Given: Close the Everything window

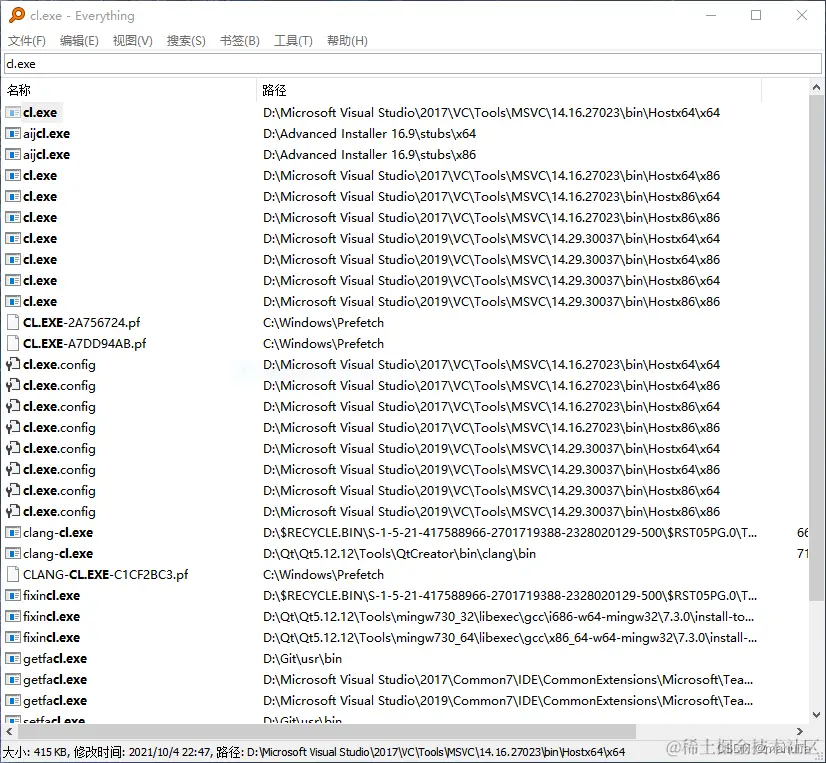Looking at the screenshot, I should click(802, 15).
